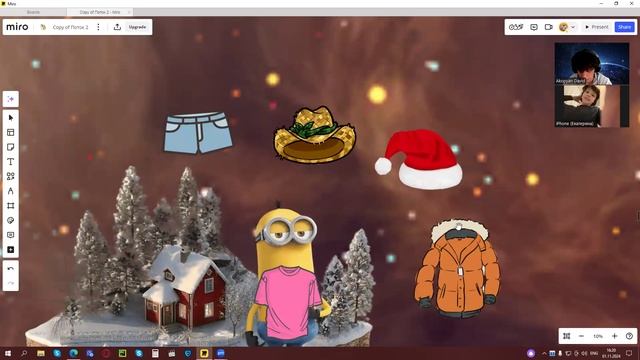Select the blue denim shorts image

198,133
